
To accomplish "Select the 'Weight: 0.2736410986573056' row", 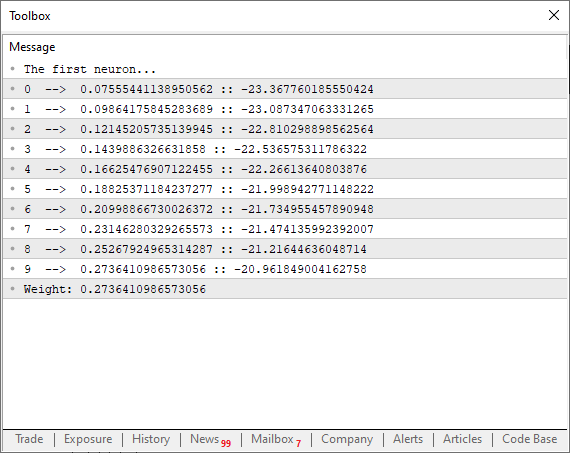I will point(285,289).
